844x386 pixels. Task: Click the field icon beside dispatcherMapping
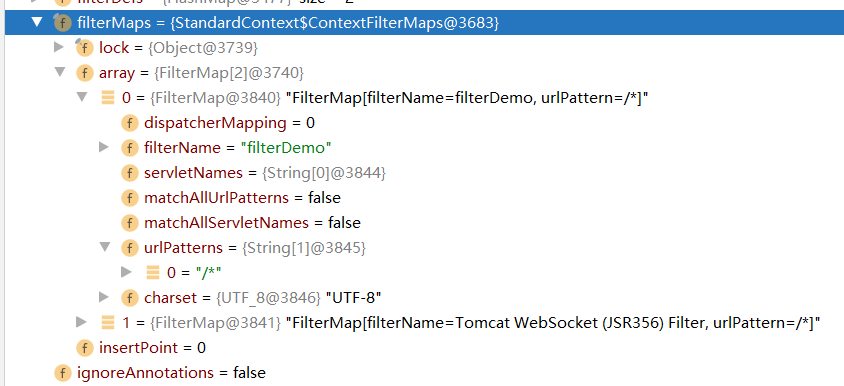[130, 123]
